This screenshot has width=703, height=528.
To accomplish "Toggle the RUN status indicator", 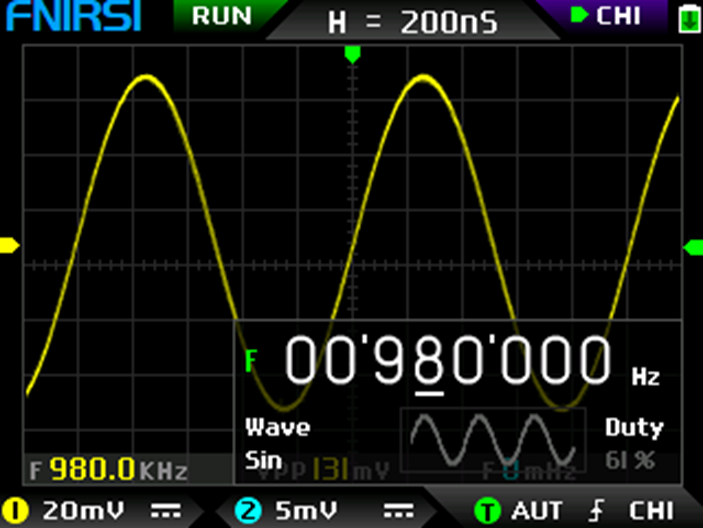I will [221, 16].
